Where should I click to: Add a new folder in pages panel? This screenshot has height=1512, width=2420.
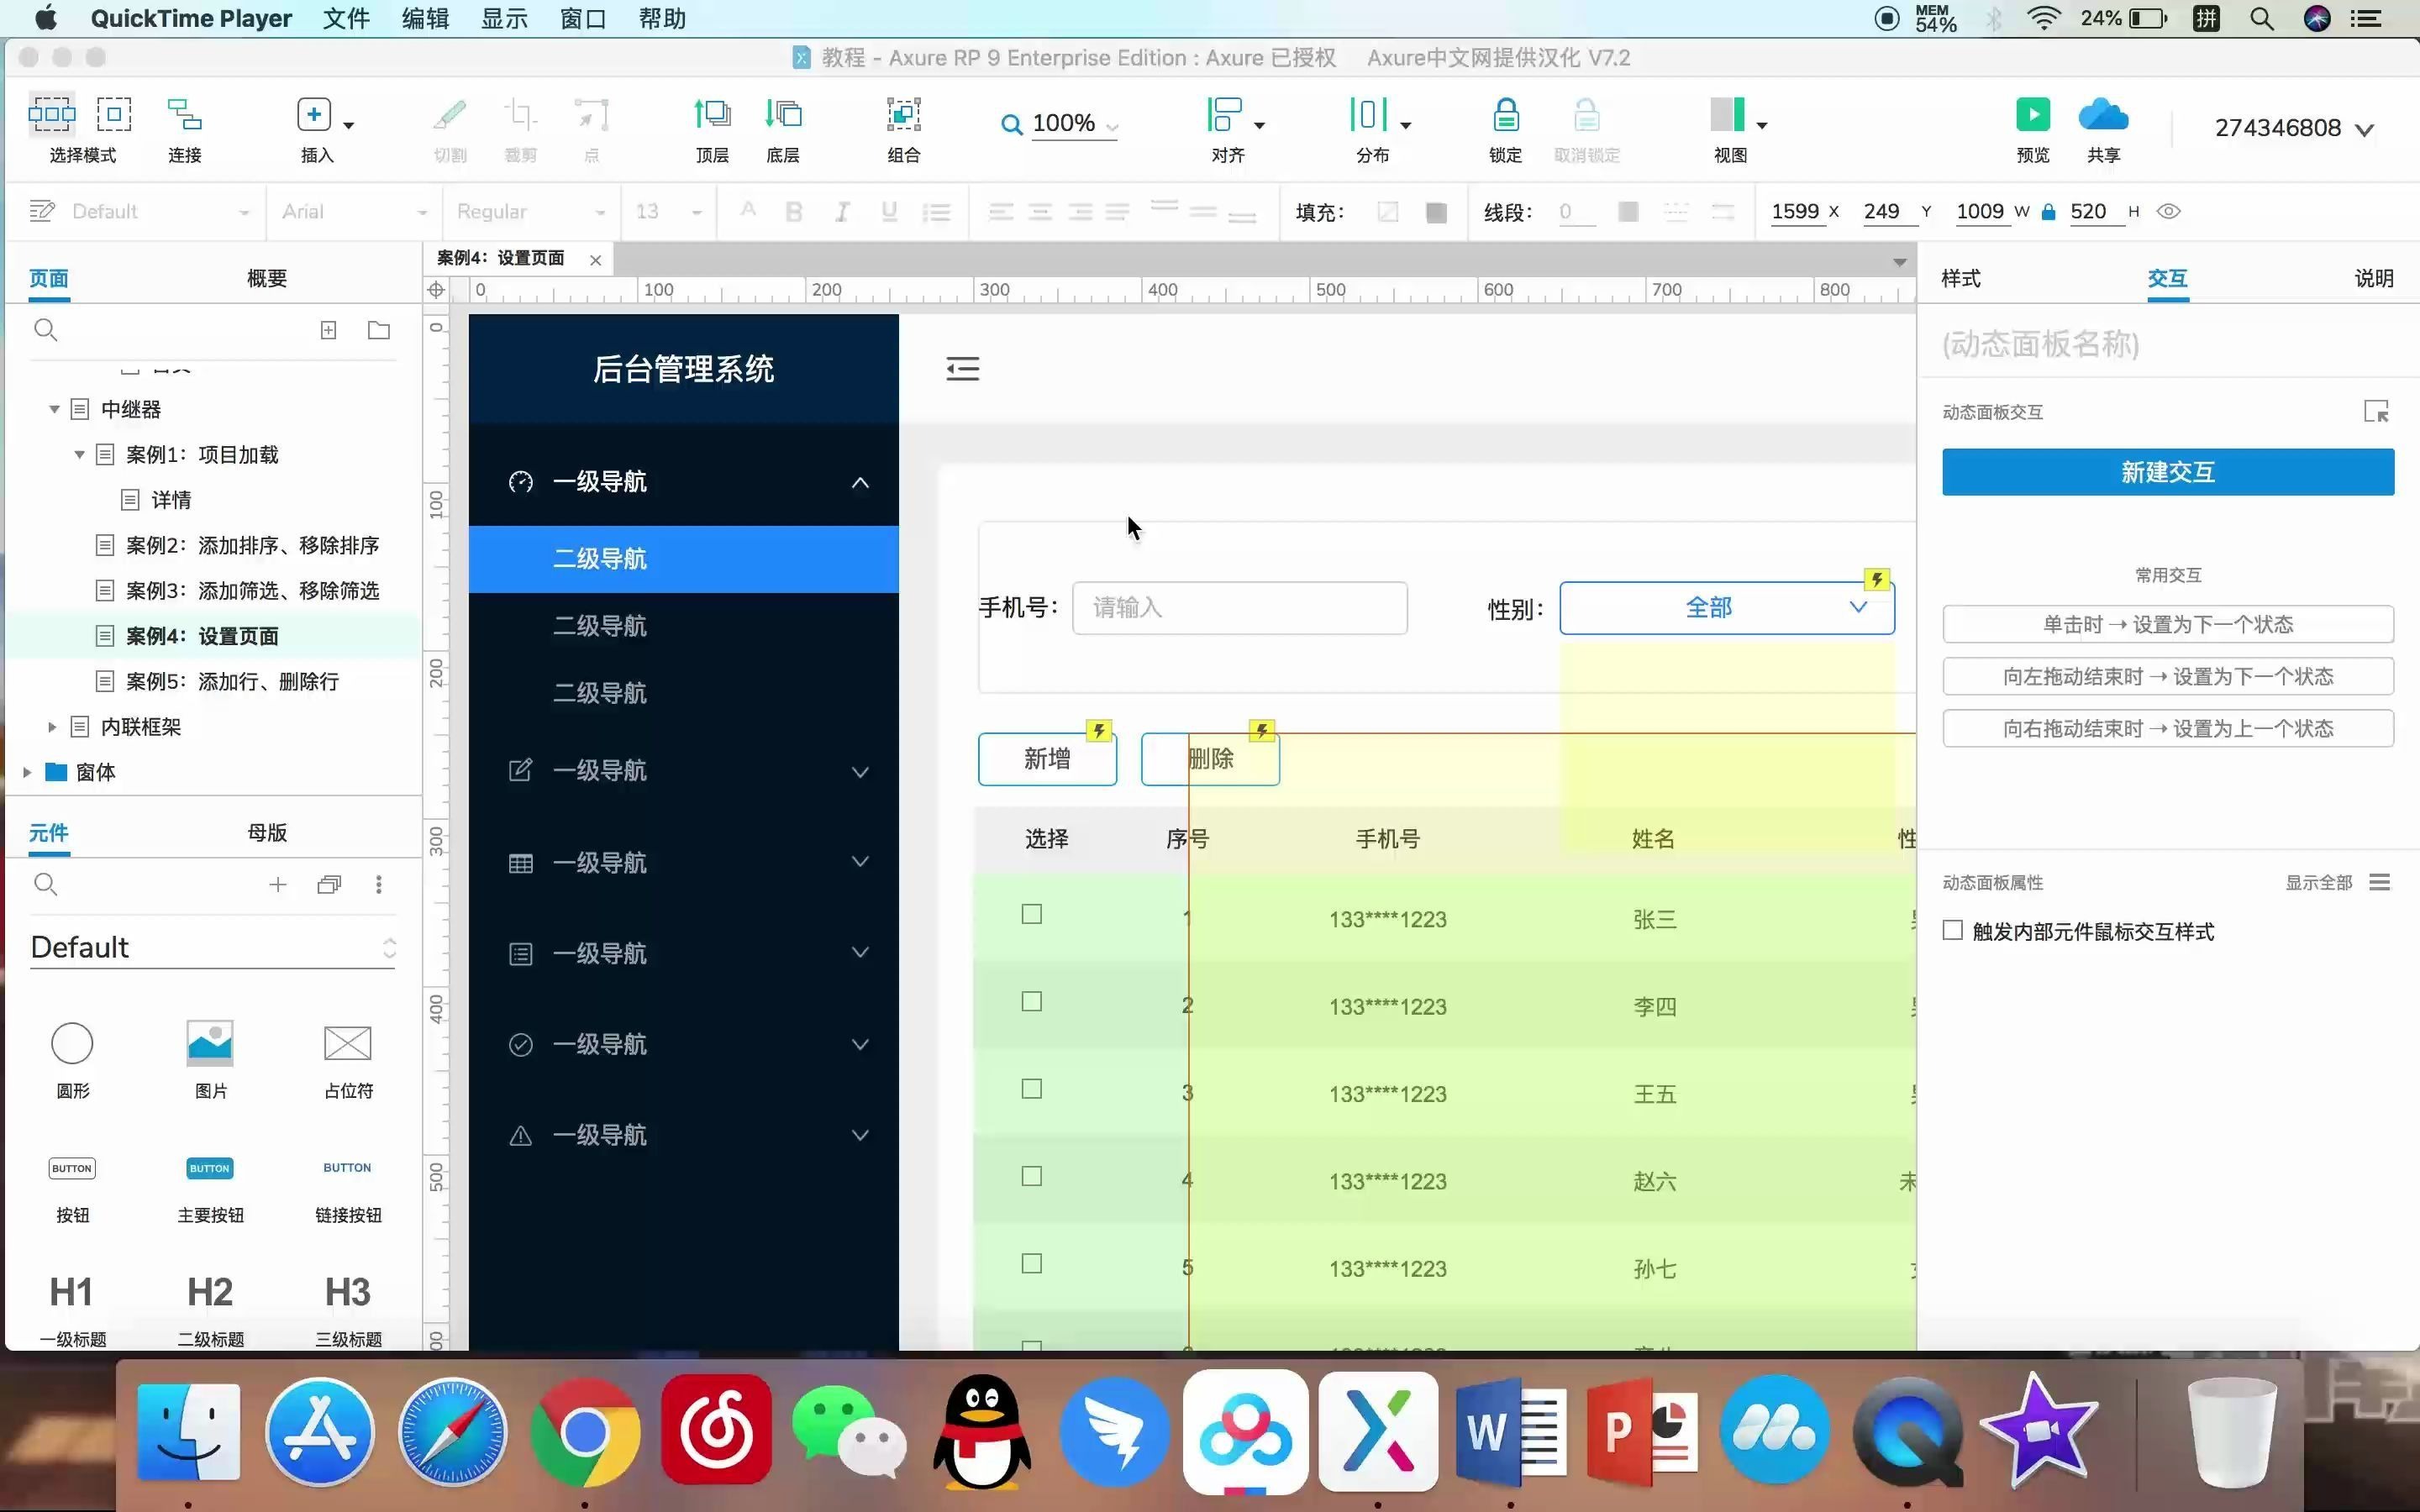coord(379,330)
